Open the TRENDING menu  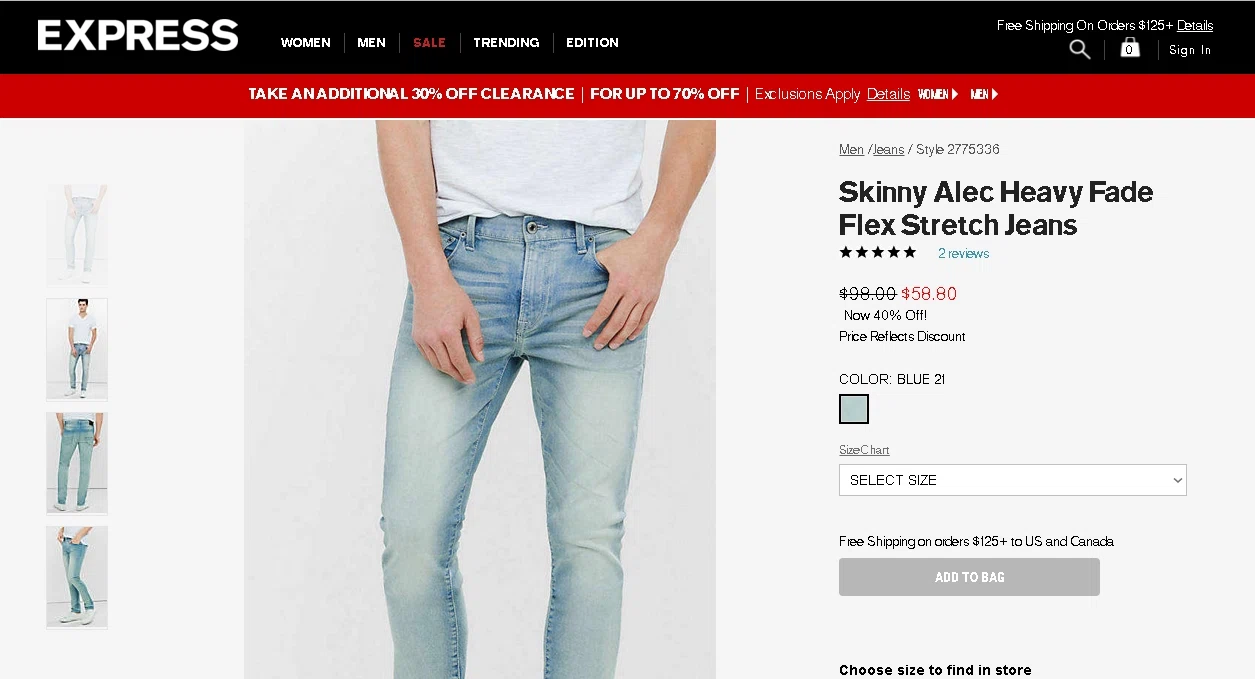coord(506,43)
